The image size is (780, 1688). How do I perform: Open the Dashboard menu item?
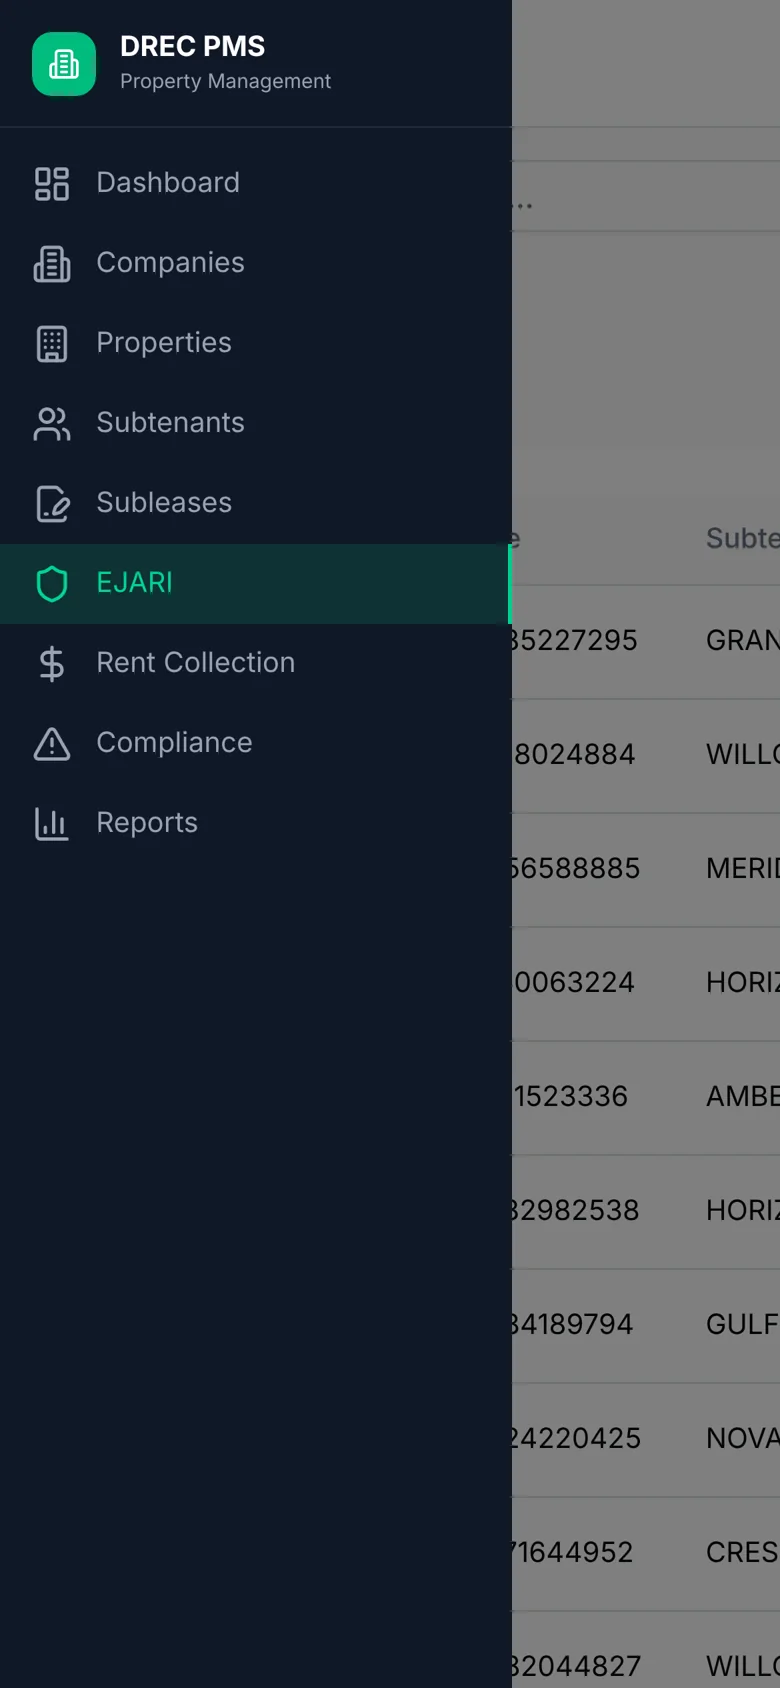[x=256, y=184]
